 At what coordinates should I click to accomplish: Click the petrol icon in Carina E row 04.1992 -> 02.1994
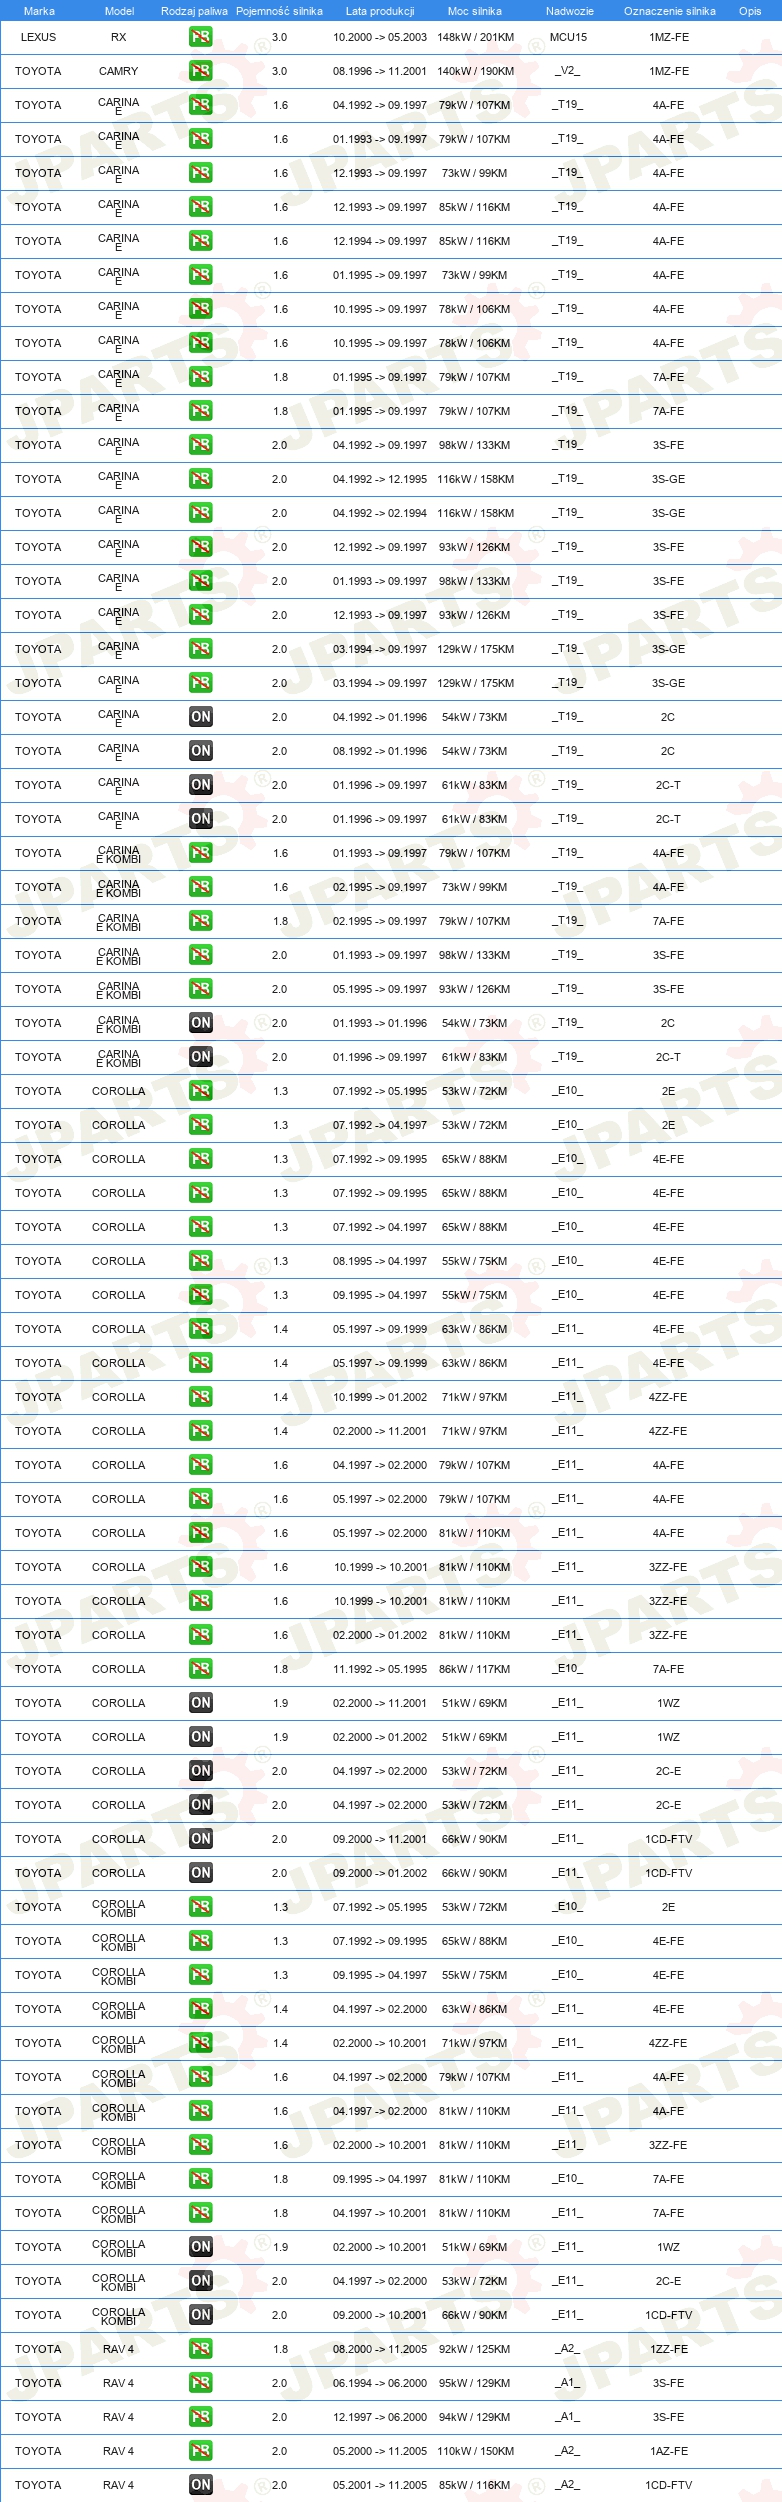[200, 513]
